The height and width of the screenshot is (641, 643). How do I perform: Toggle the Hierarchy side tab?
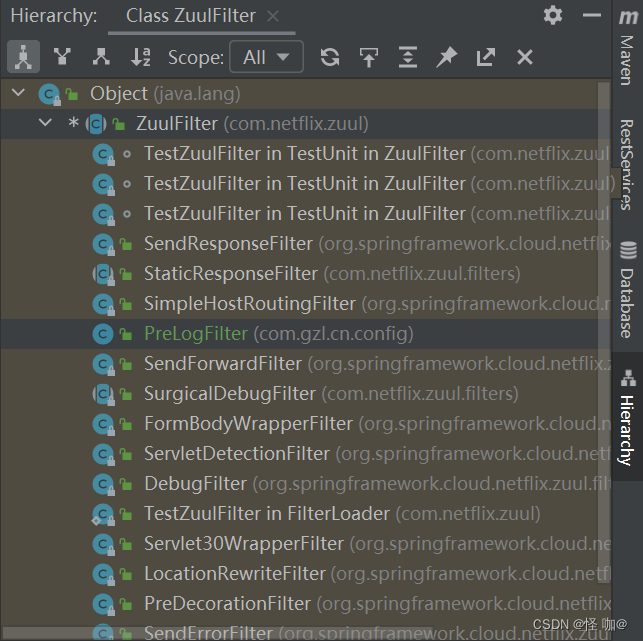point(627,416)
